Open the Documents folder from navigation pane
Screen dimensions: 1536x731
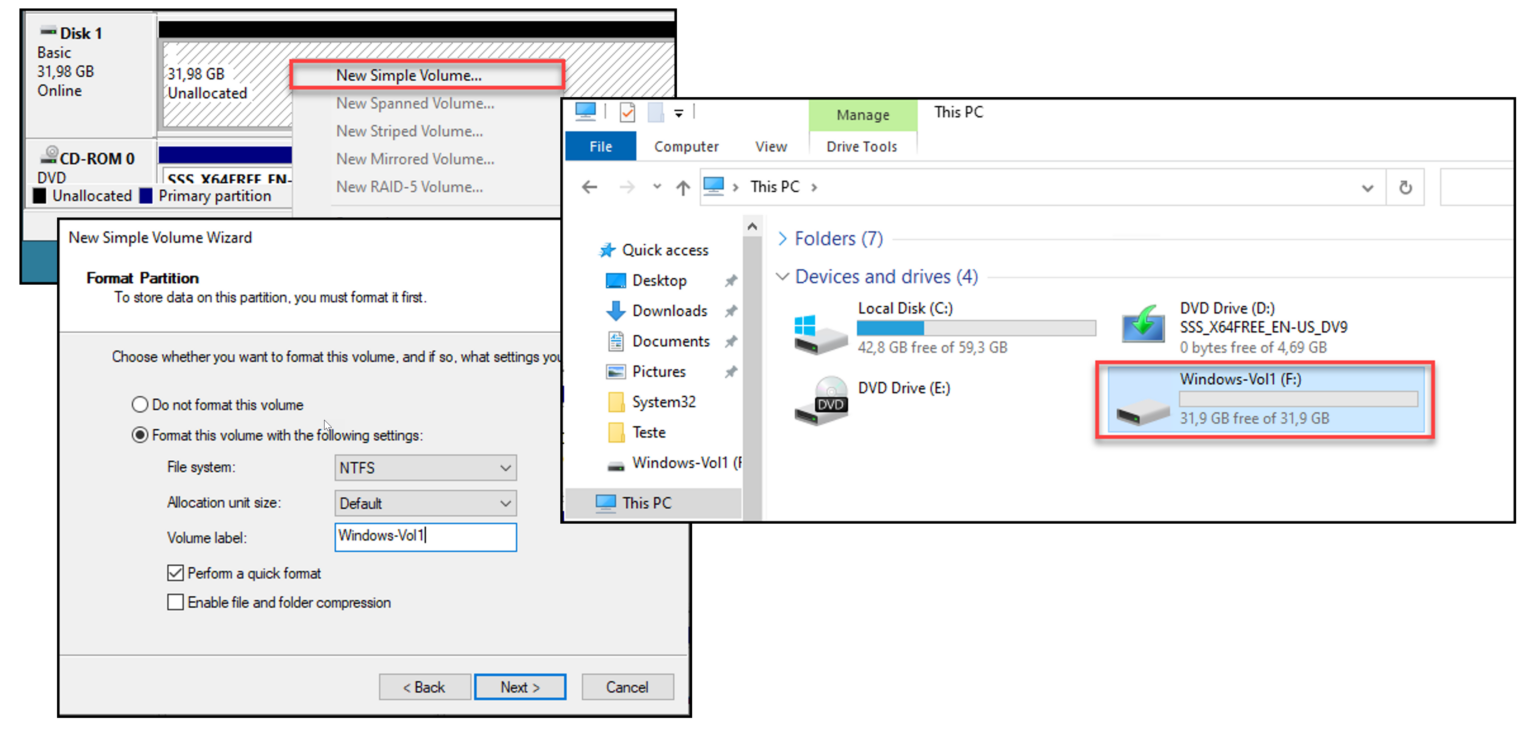(671, 341)
